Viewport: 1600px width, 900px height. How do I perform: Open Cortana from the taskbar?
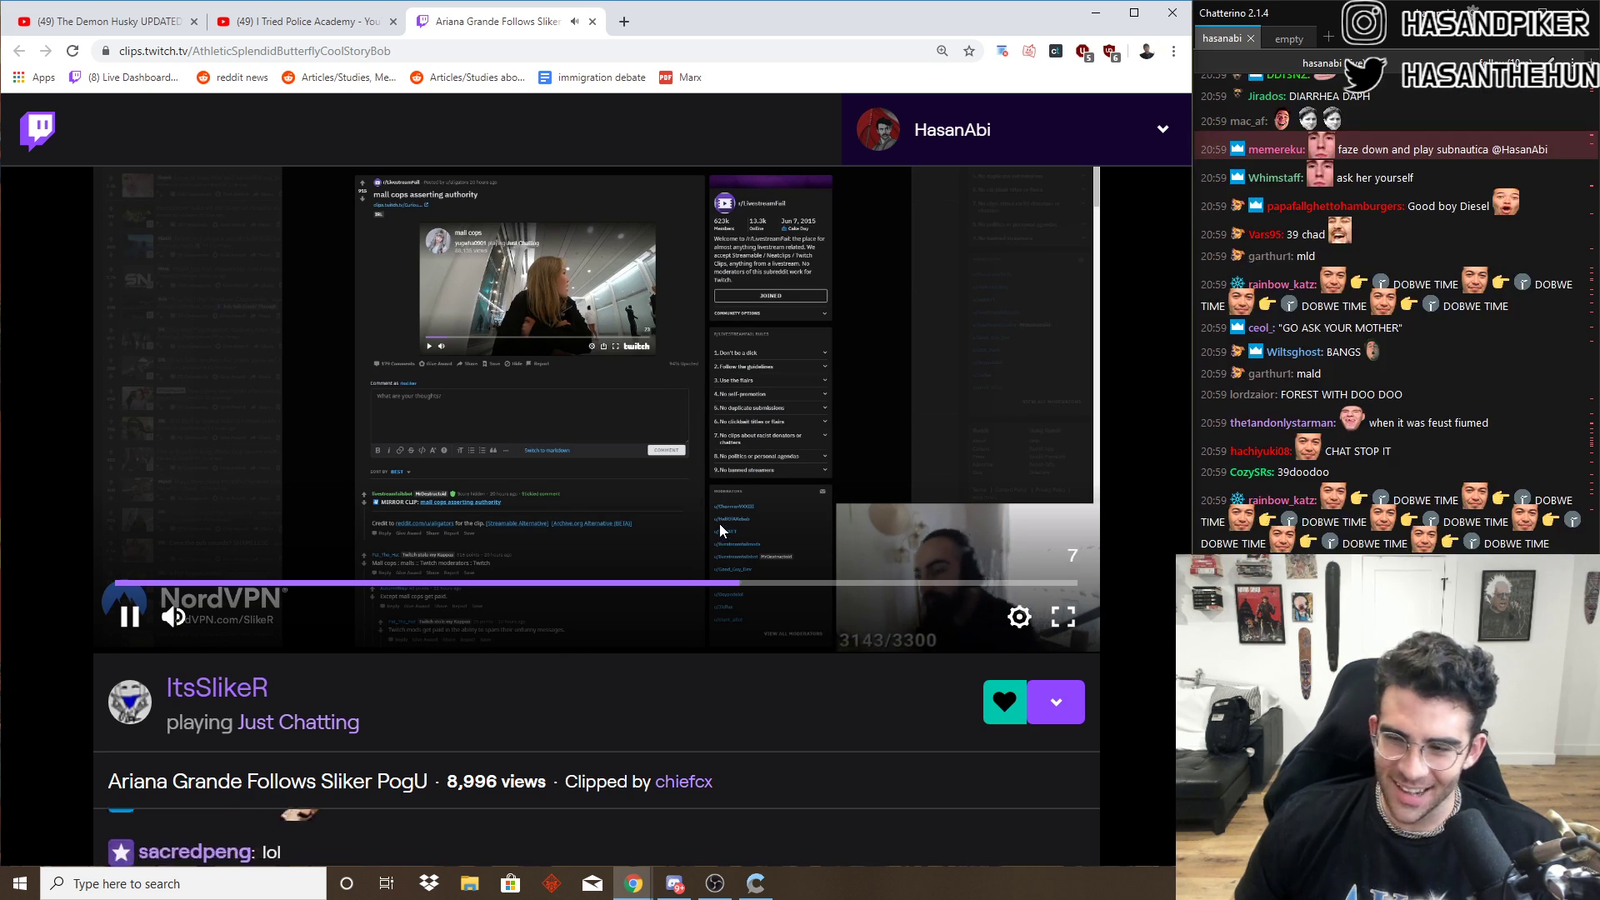pos(346,883)
